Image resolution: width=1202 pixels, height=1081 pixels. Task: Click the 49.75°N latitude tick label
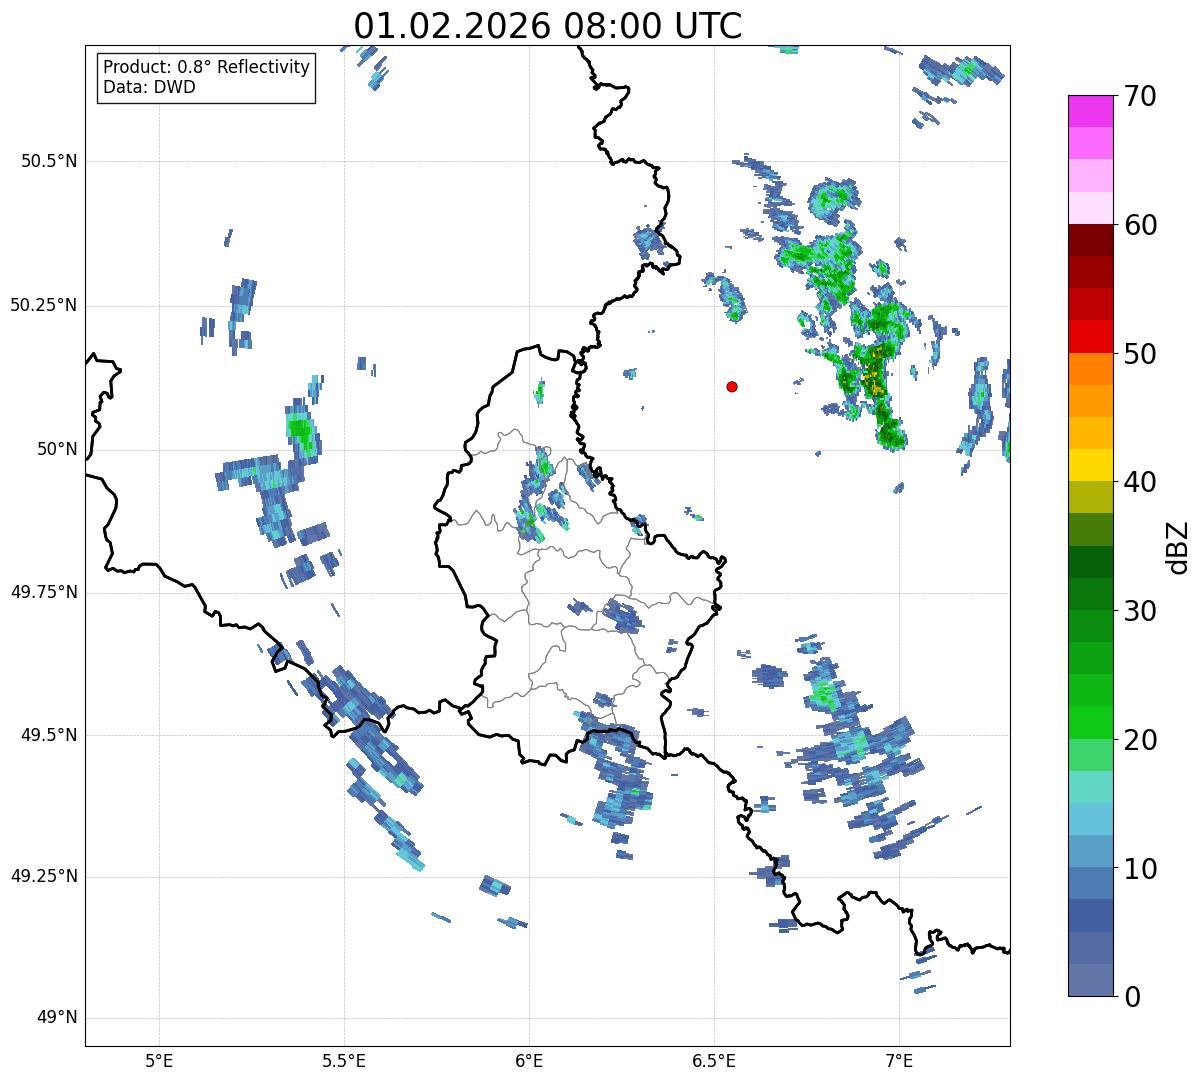[x=43, y=592]
